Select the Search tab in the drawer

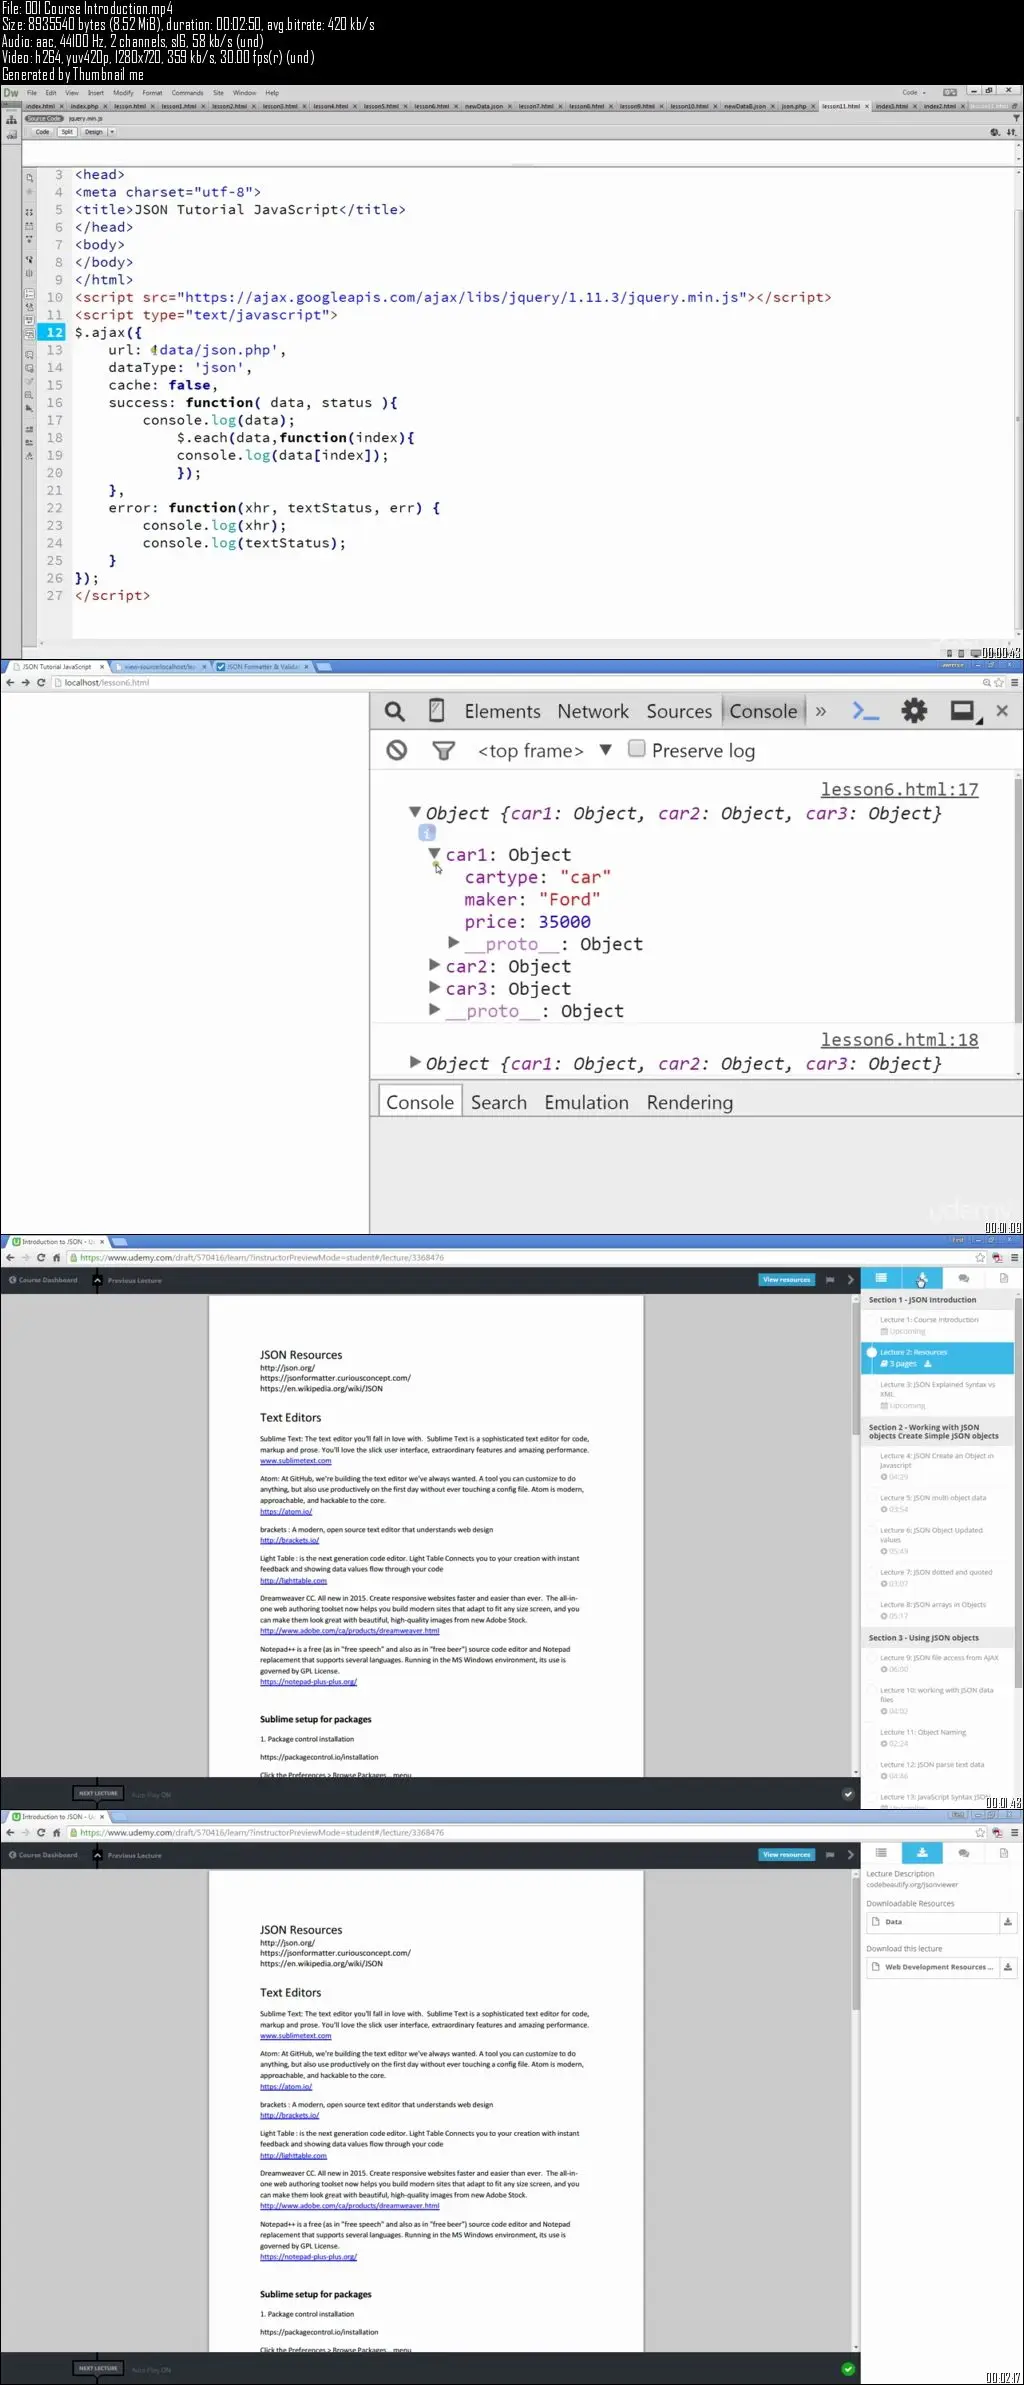click(498, 1102)
